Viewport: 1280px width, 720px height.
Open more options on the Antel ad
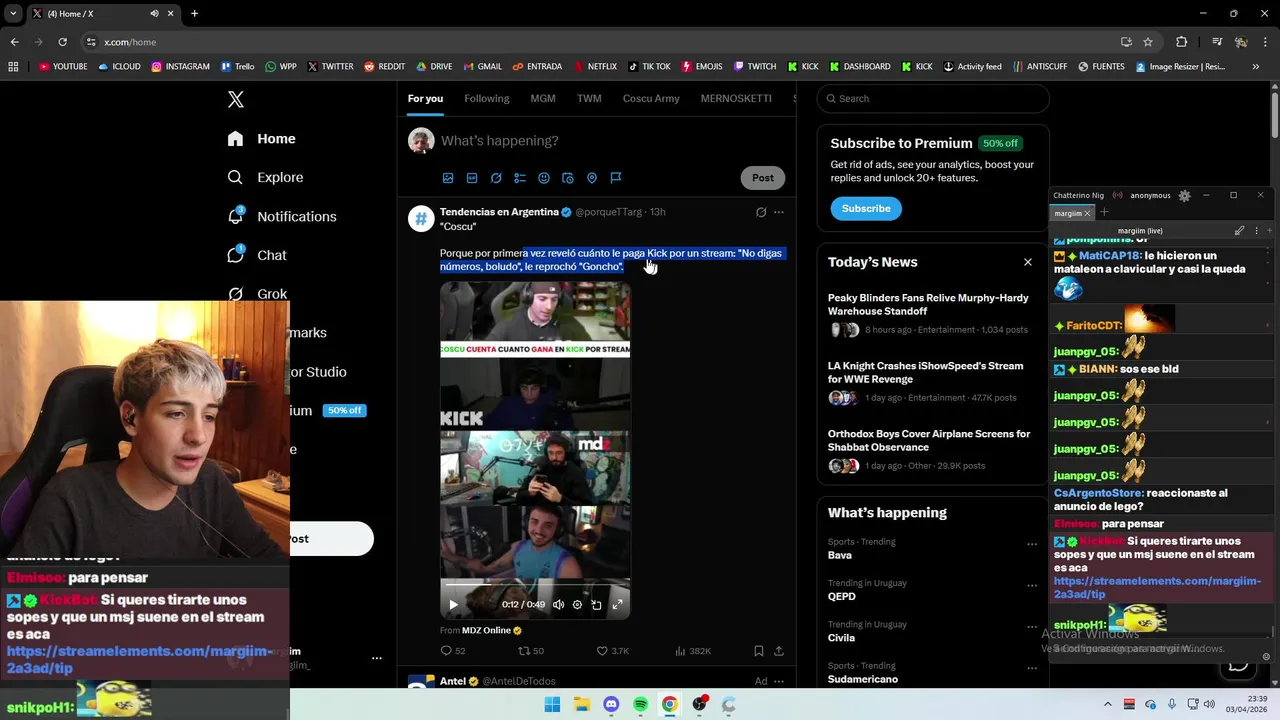pos(779,681)
